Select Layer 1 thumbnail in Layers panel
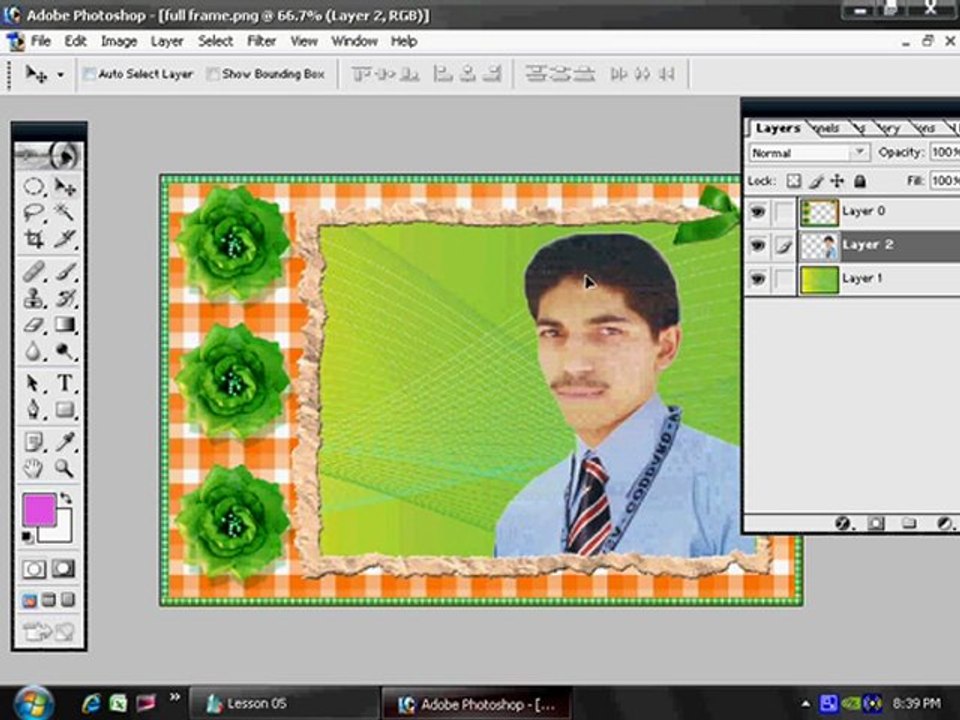This screenshot has width=960, height=720. tap(819, 280)
